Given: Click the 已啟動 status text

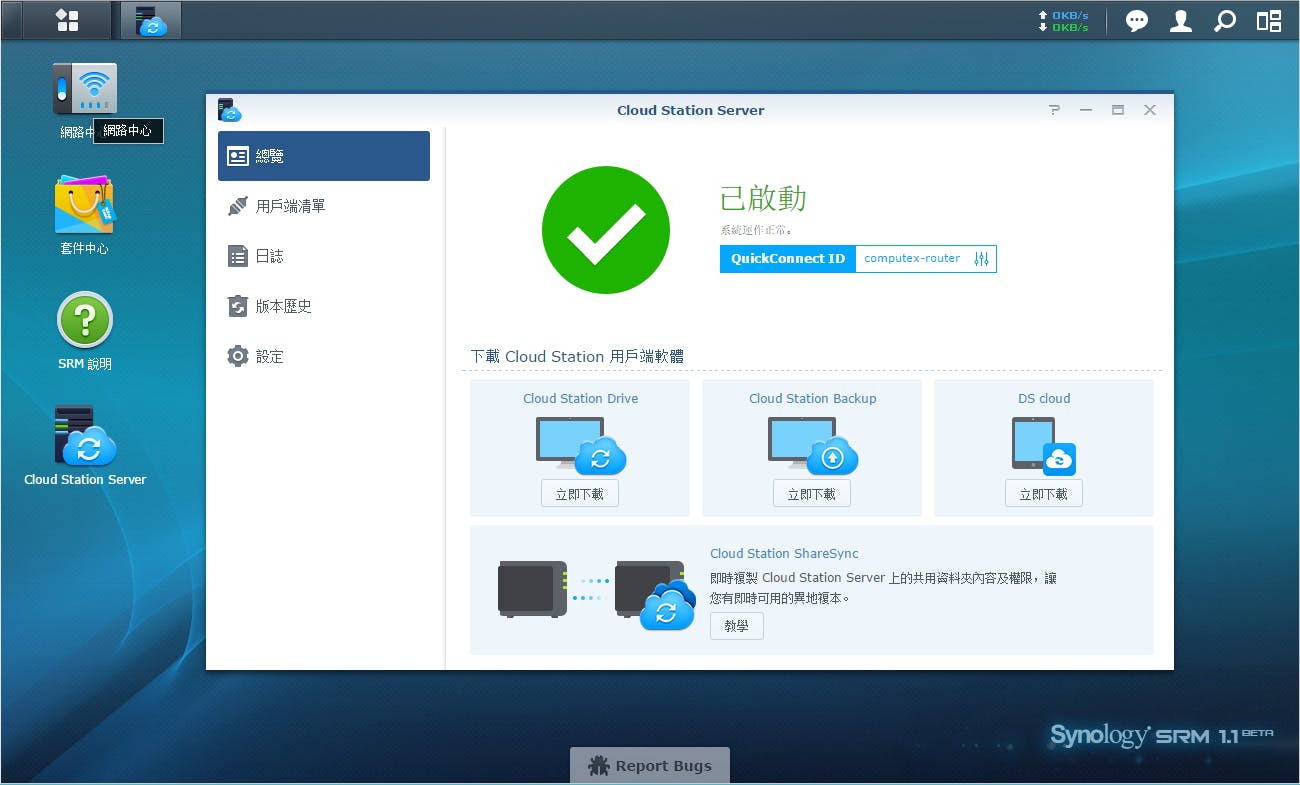Looking at the screenshot, I should (763, 199).
